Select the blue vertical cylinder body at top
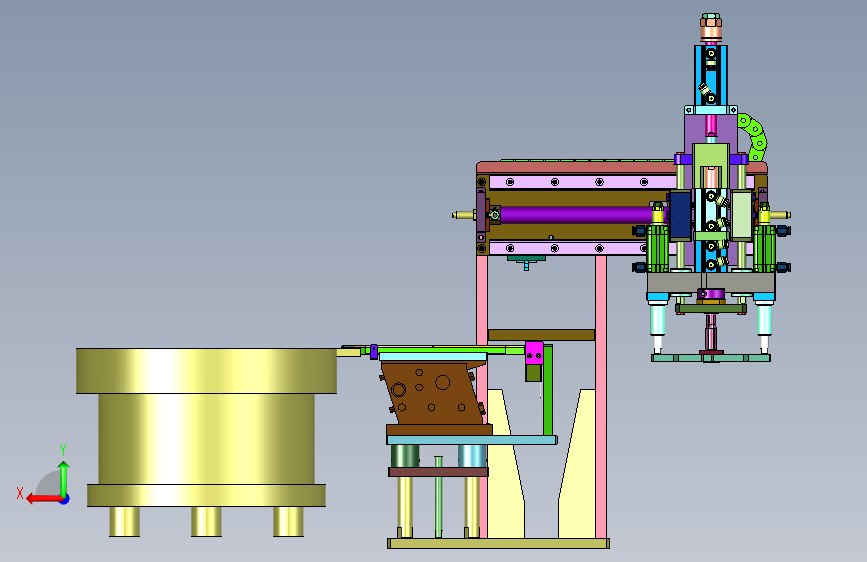The width and height of the screenshot is (867, 562). 711,76
